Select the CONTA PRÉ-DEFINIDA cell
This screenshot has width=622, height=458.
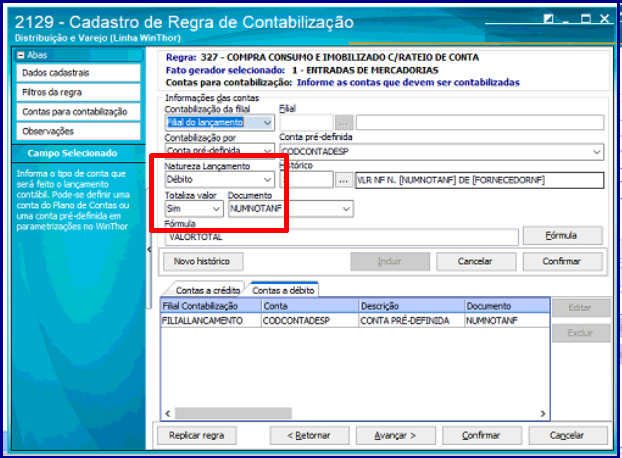(x=412, y=320)
